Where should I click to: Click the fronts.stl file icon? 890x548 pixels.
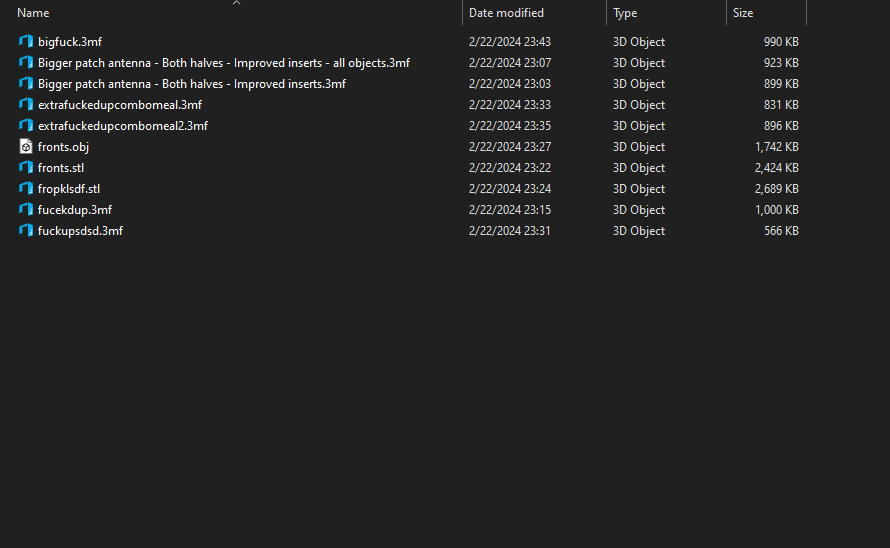[26, 168]
